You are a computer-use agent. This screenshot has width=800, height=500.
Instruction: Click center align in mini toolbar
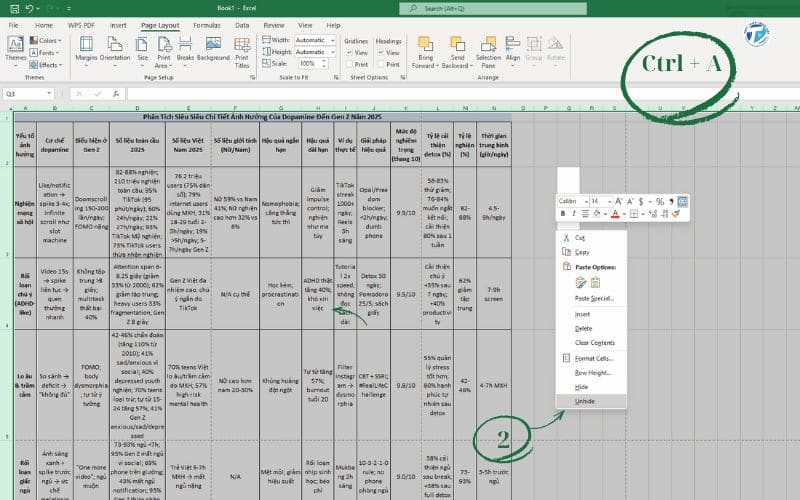click(x=585, y=214)
